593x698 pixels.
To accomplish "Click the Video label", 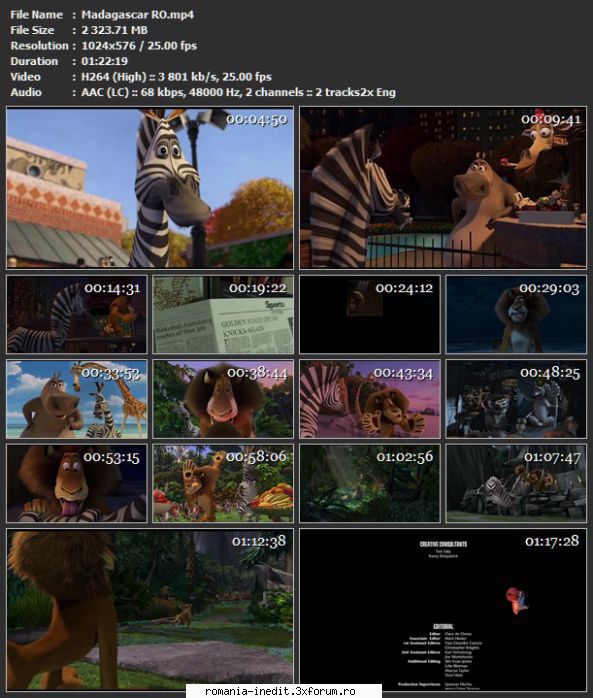I will (x=25, y=77).
